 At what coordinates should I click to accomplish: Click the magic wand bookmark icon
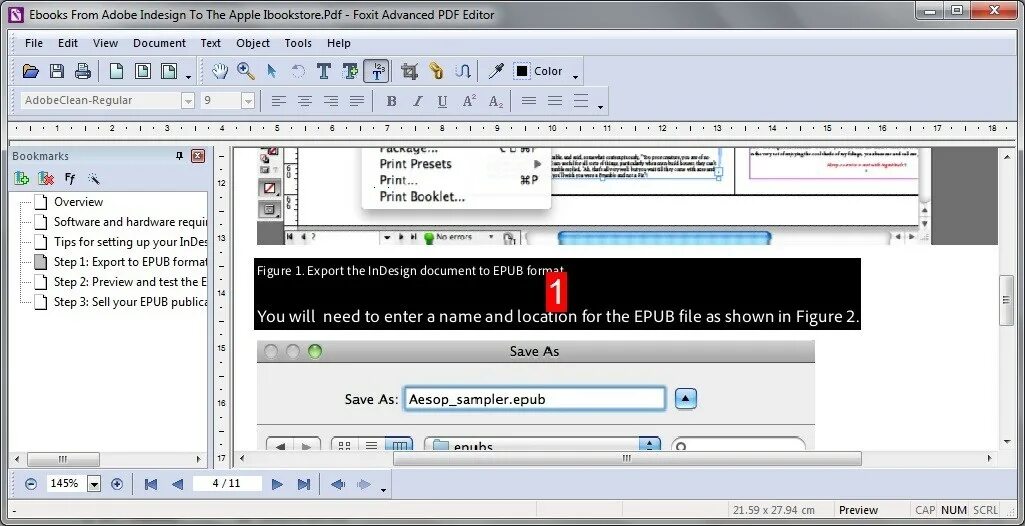[93, 178]
